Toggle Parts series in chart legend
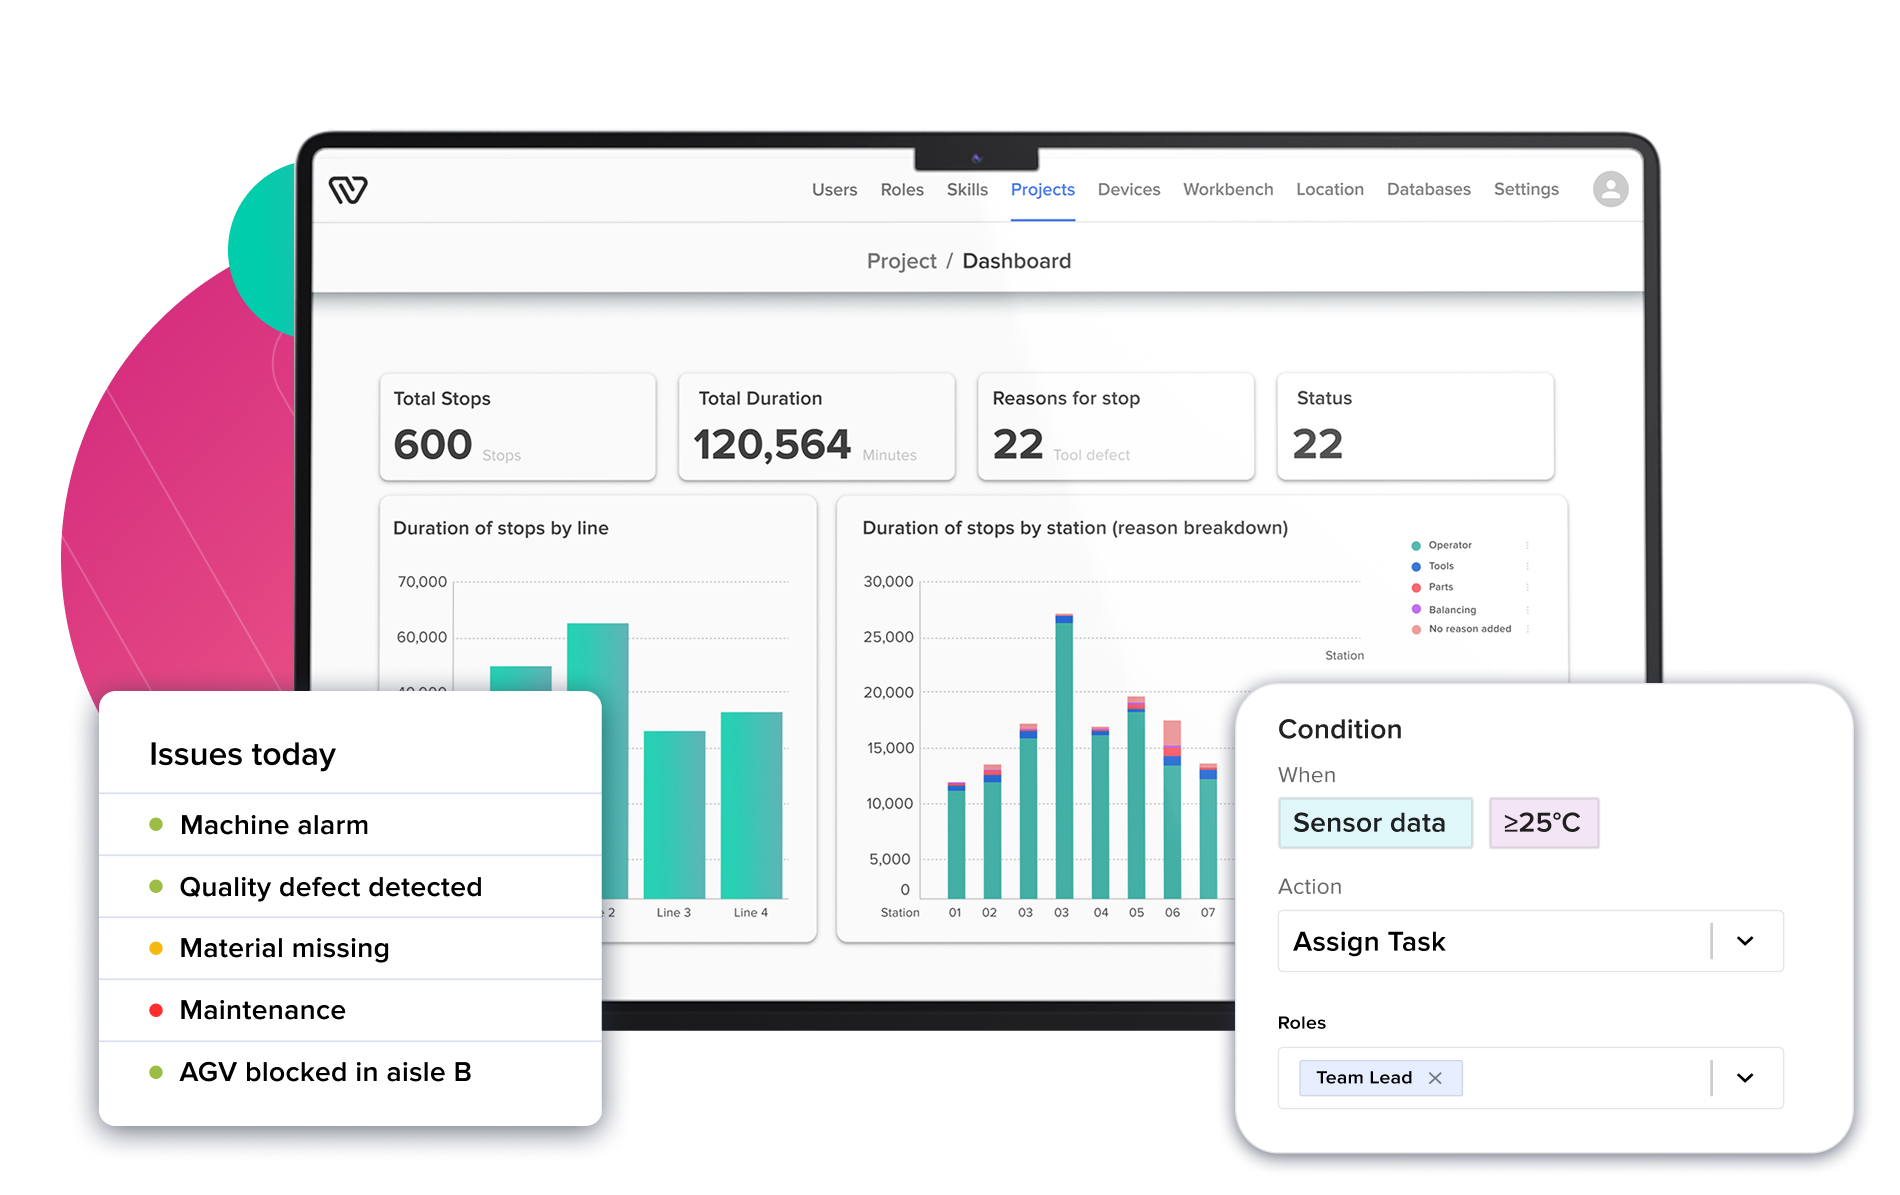 (x=1440, y=588)
